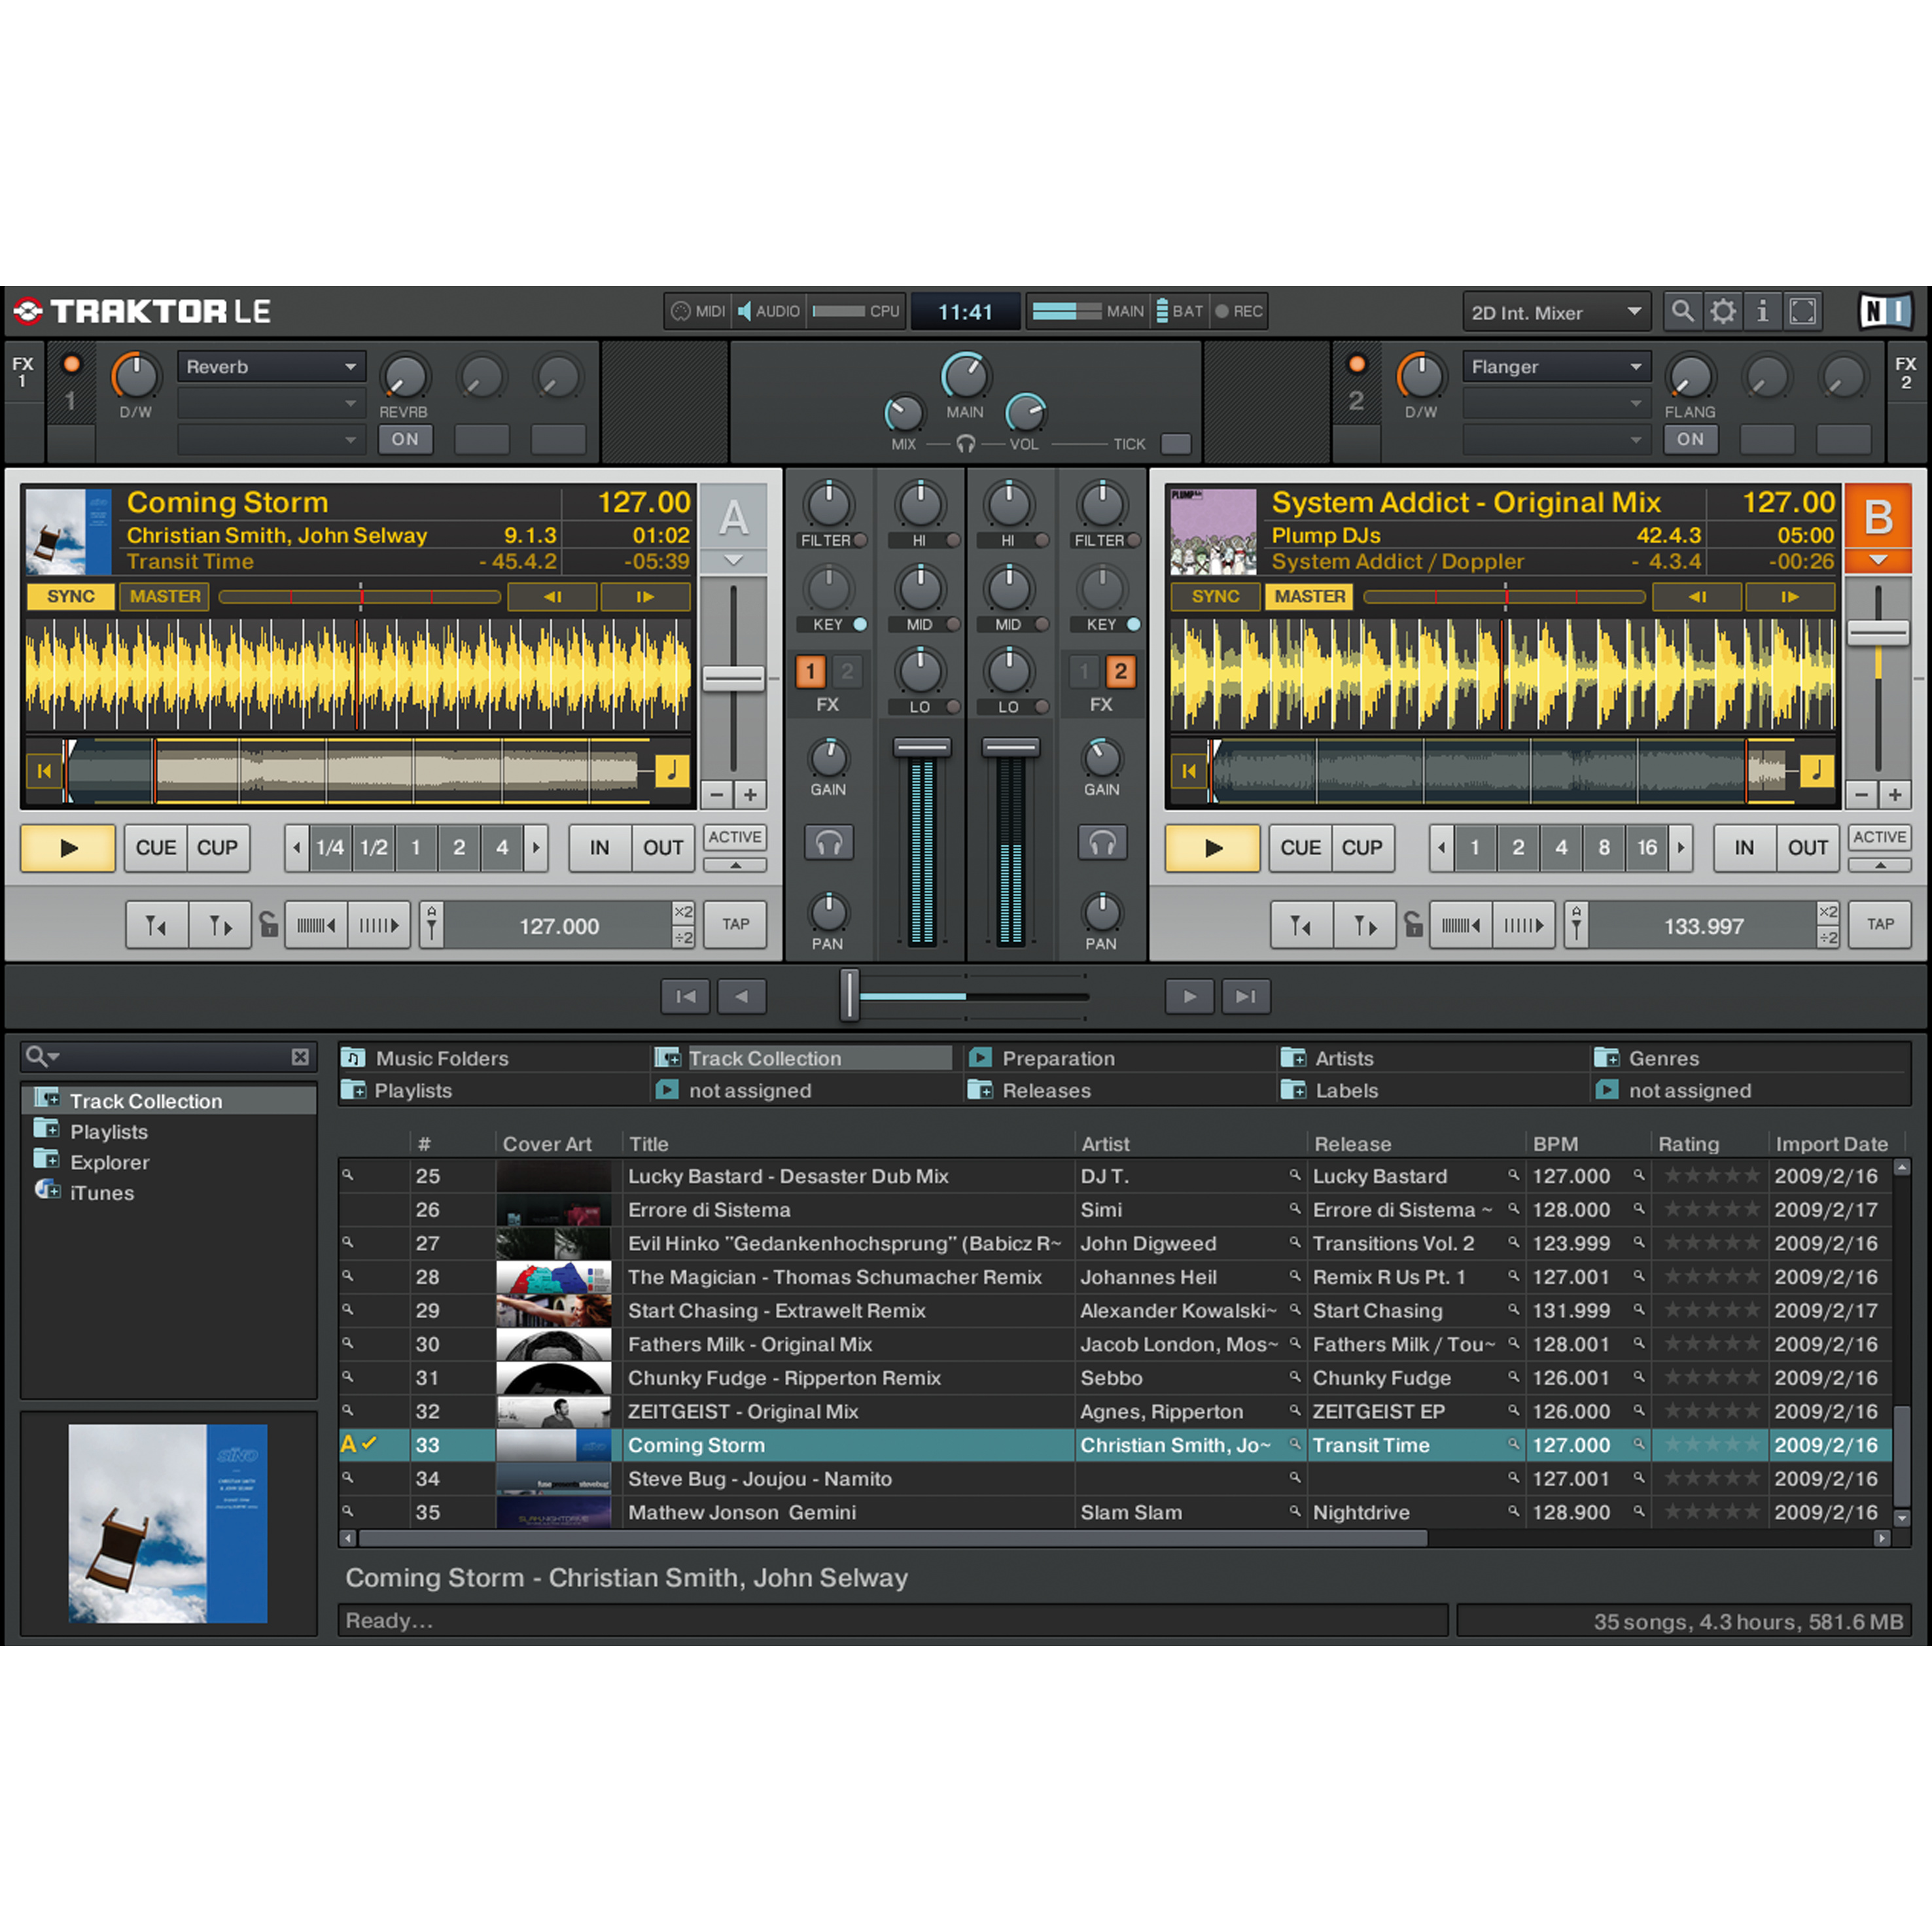Click the Deck A headphone cue icon
The width and height of the screenshot is (1932, 1932).
point(828,843)
